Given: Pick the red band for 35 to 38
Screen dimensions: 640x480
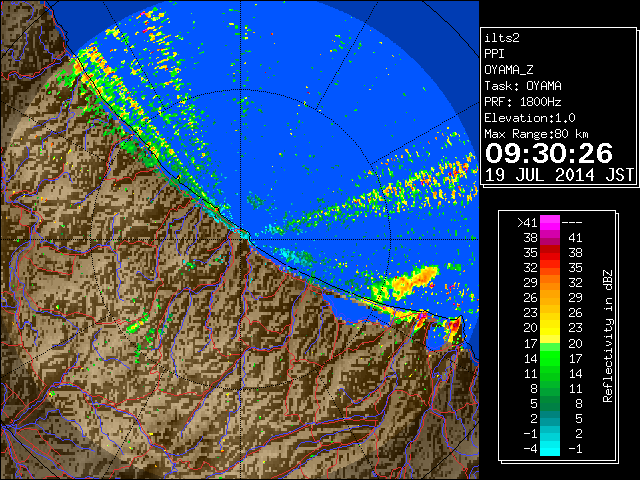Looking at the screenshot, I should click(550, 253).
